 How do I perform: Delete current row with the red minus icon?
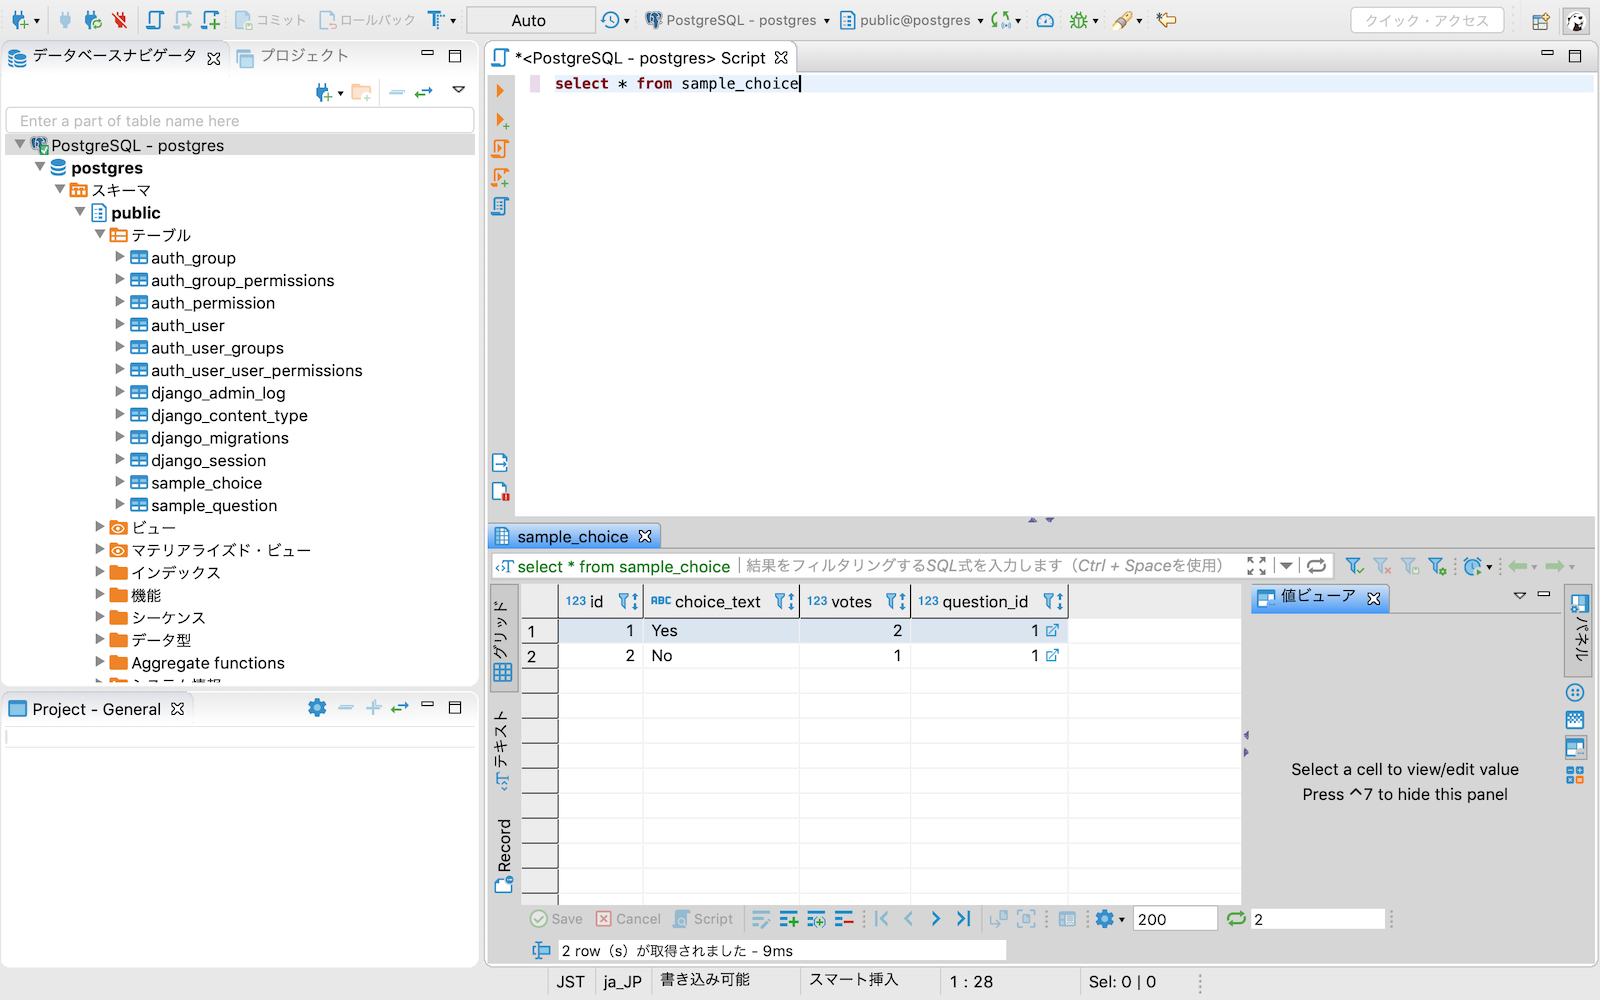[845, 918]
